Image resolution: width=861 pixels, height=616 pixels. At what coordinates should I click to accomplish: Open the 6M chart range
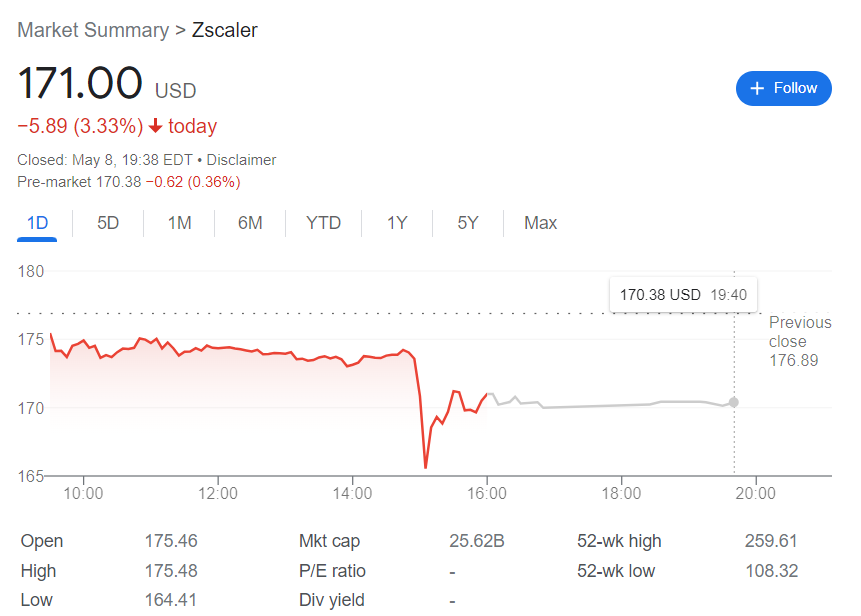point(250,223)
